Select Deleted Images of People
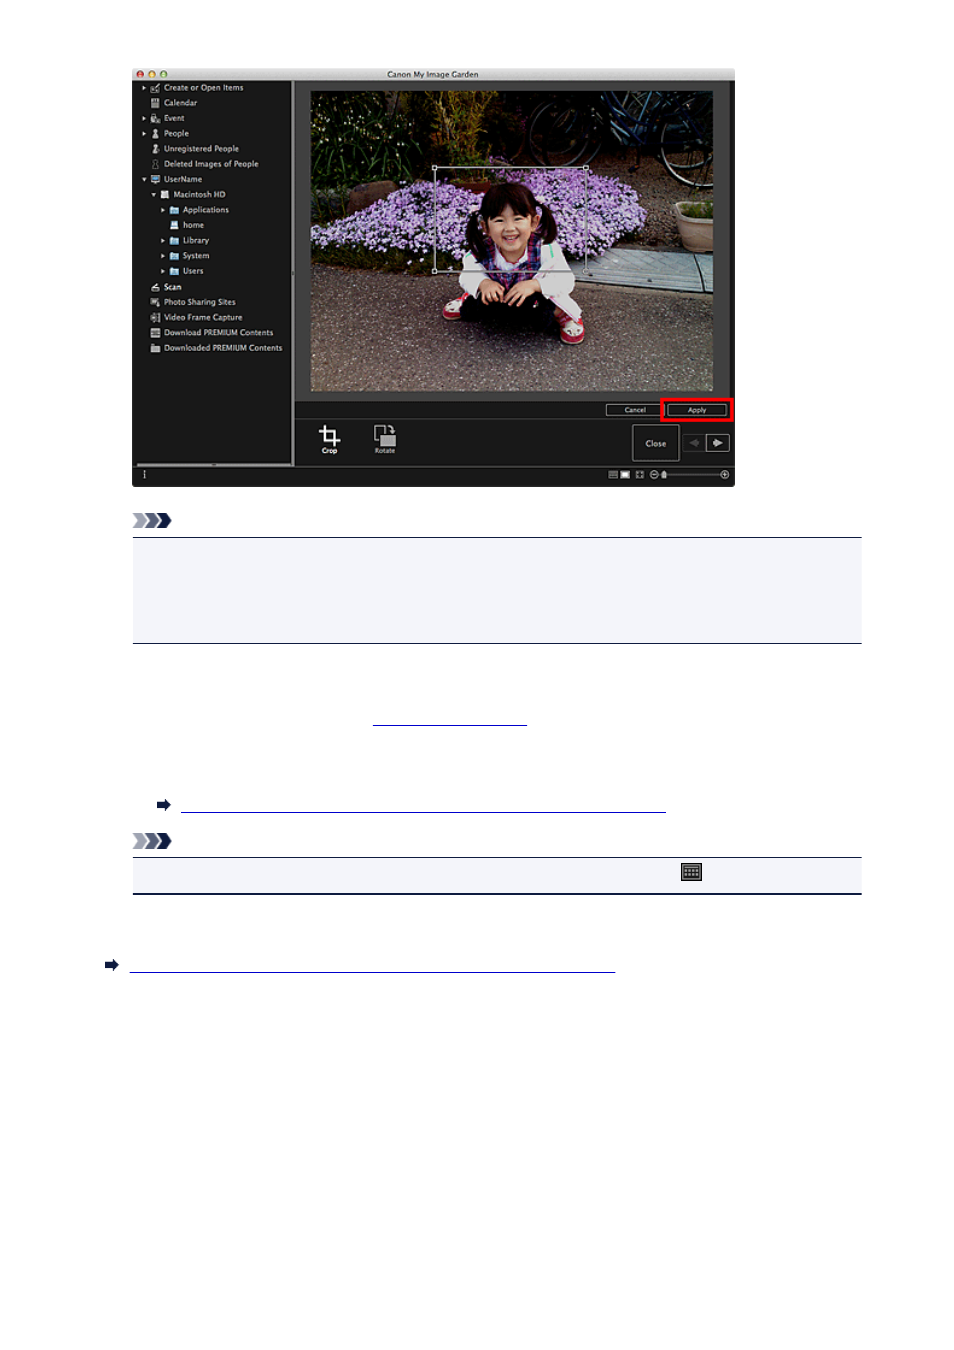This screenshot has width=954, height=1350. point(211,164)
